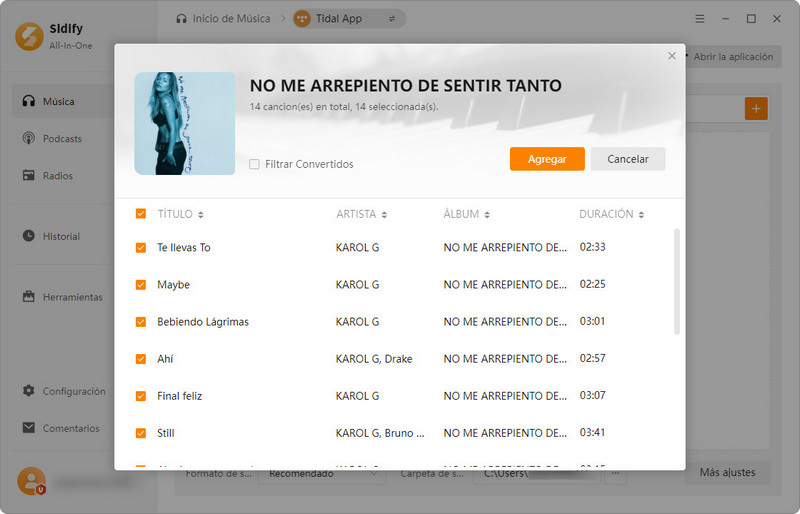Uncheck the Ahí song checkbox
The width and height of the screenshot is (800, 514).
pos(141,359)
